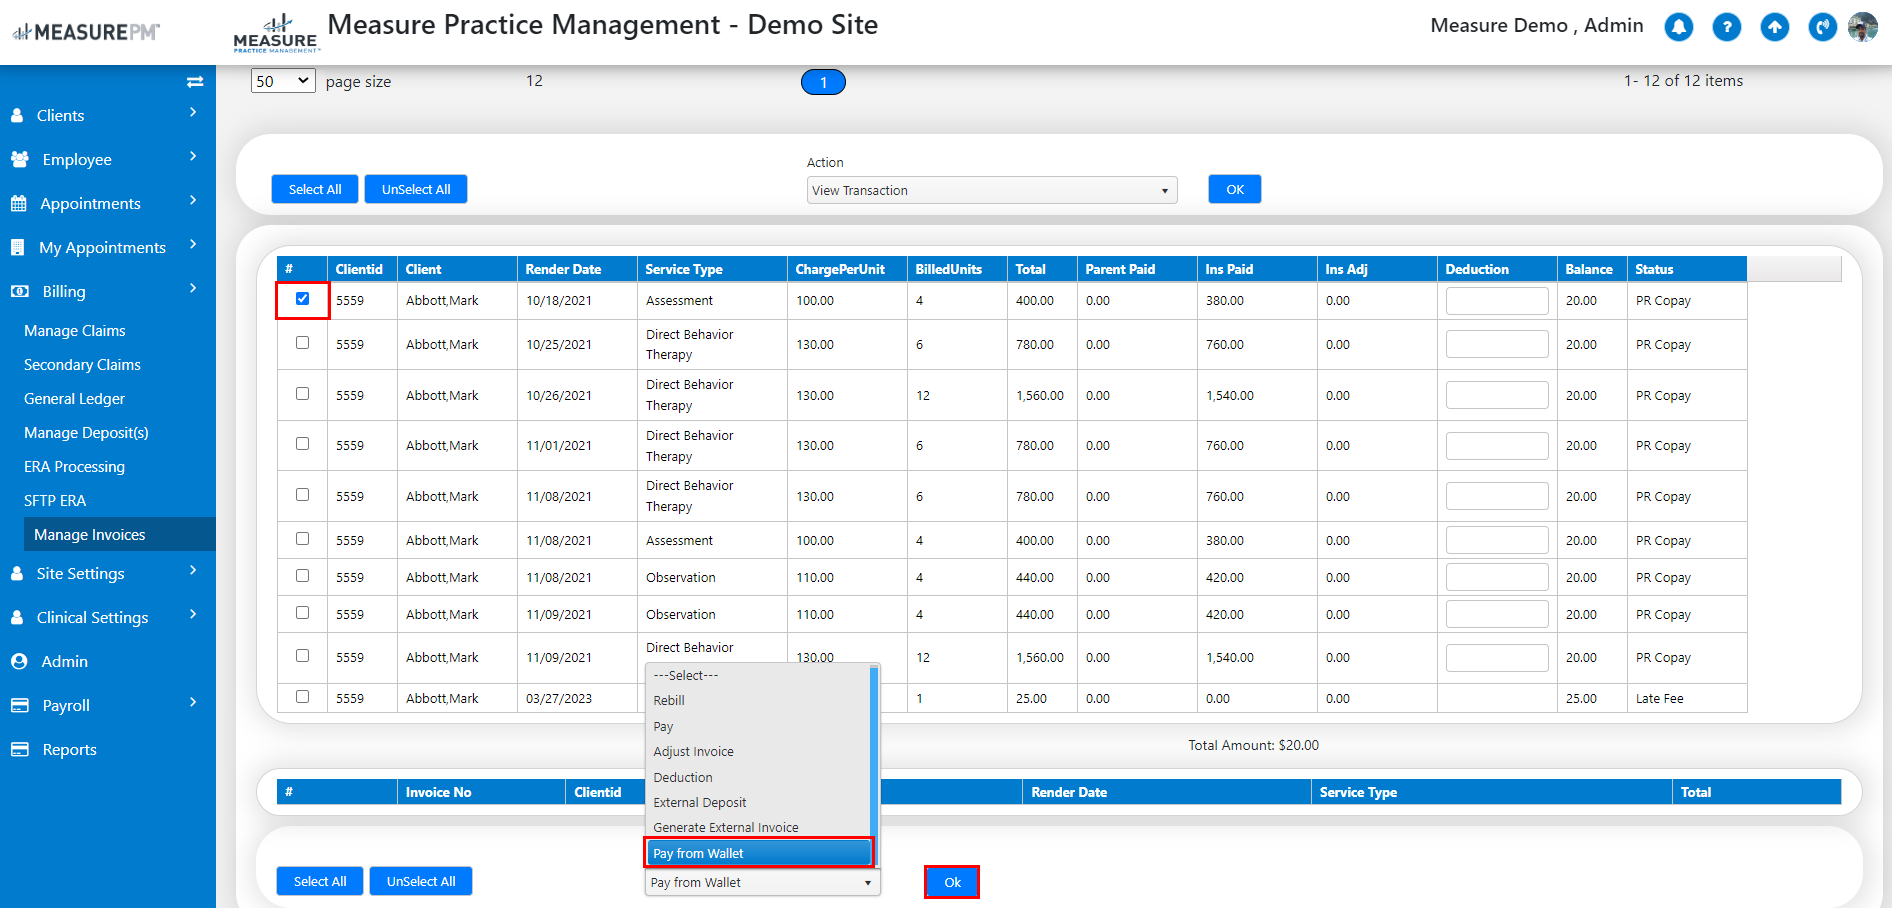
Task: Click the Deduction field for 10/25/2021 row
Action: point(1497,345)
